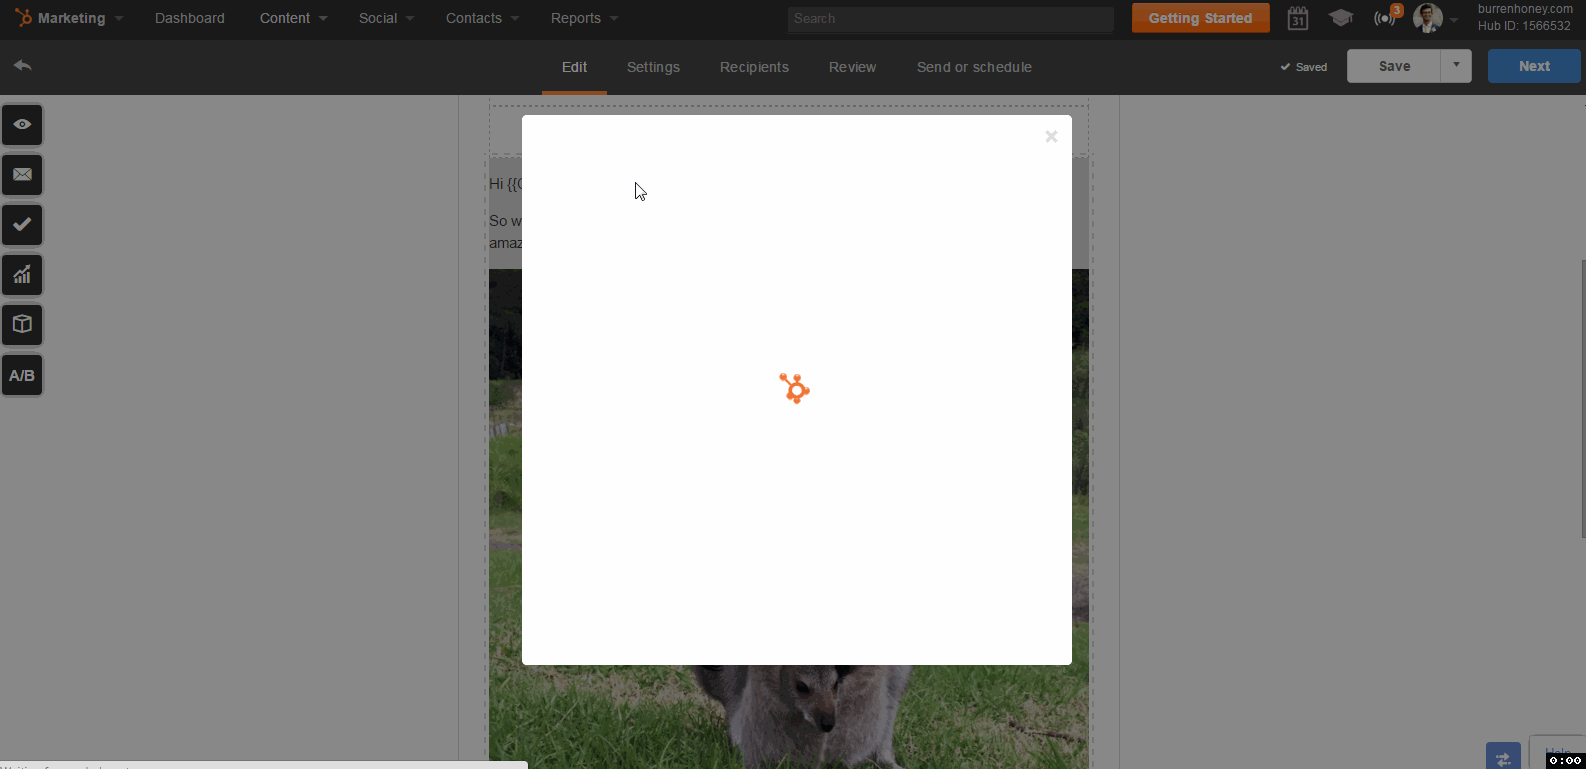Screen dimensions: 1586x769
Task: Click in the Search input field
Action: point(950,18)
